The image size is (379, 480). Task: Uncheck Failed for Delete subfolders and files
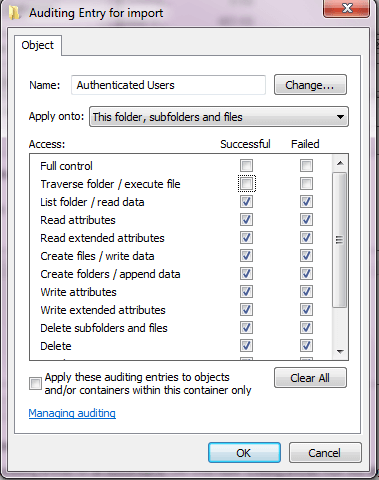pyautogui.click(x=306, y=327)
